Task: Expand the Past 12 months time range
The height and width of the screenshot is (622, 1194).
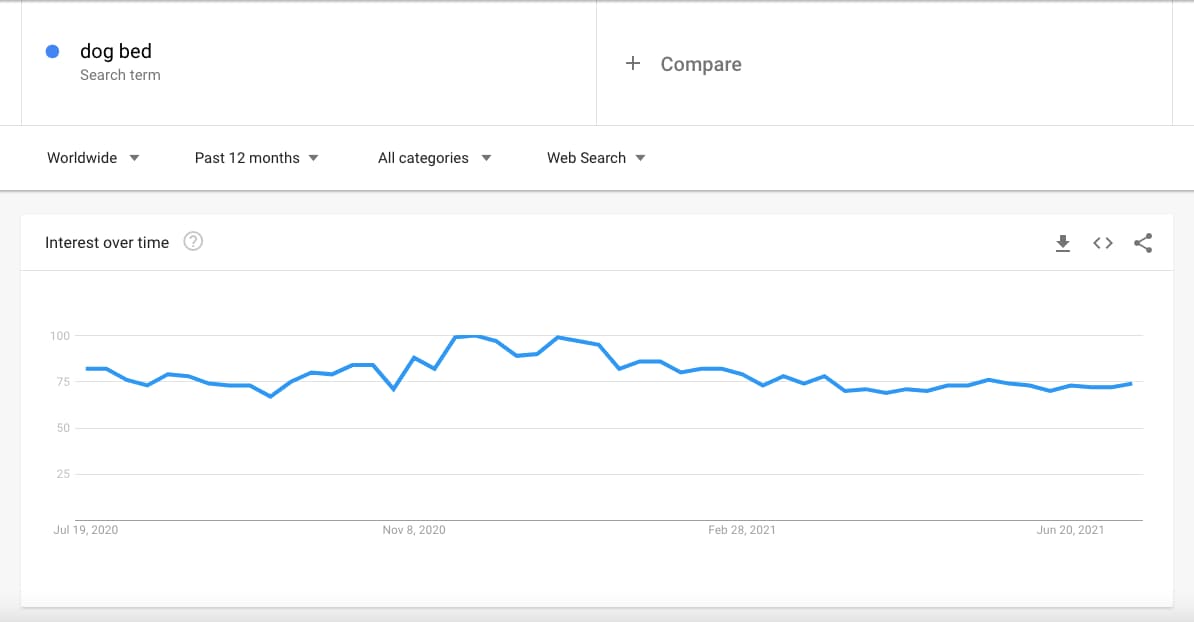Action: (x=257, y=158)
